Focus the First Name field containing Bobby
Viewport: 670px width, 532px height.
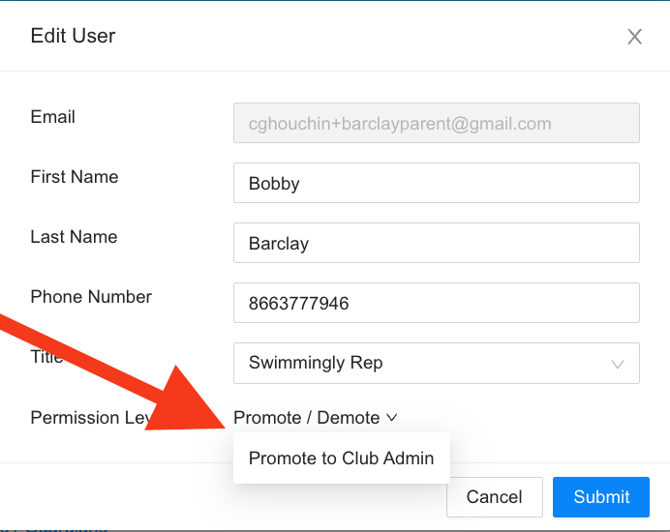click(x=436, y=184)
